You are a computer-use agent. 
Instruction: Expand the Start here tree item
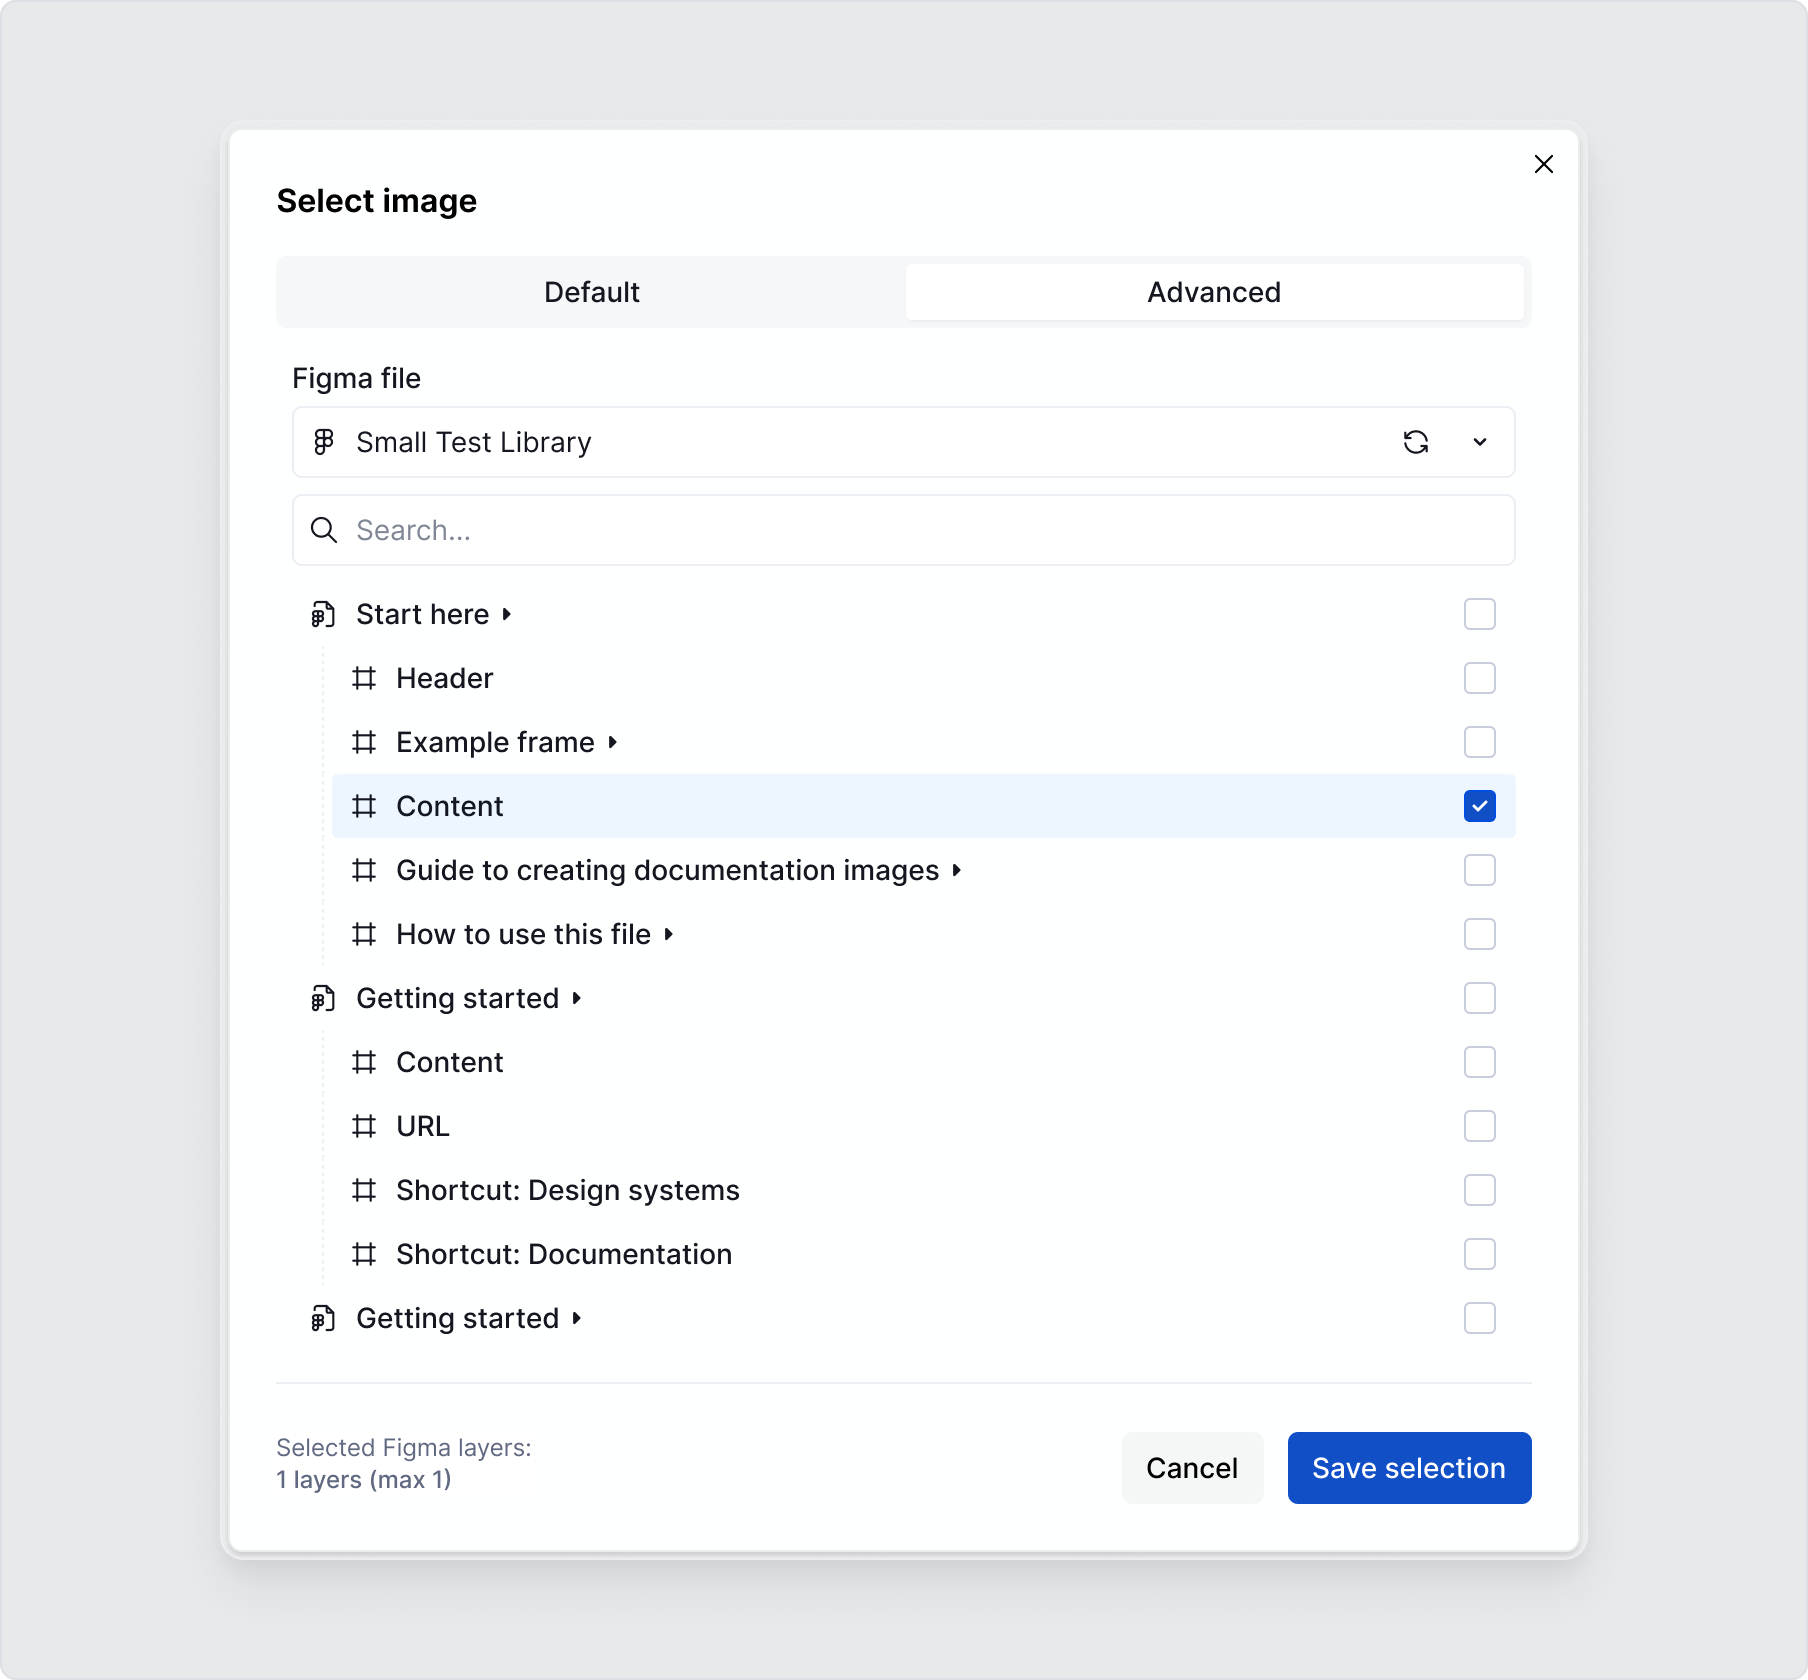tap(507, 614)
